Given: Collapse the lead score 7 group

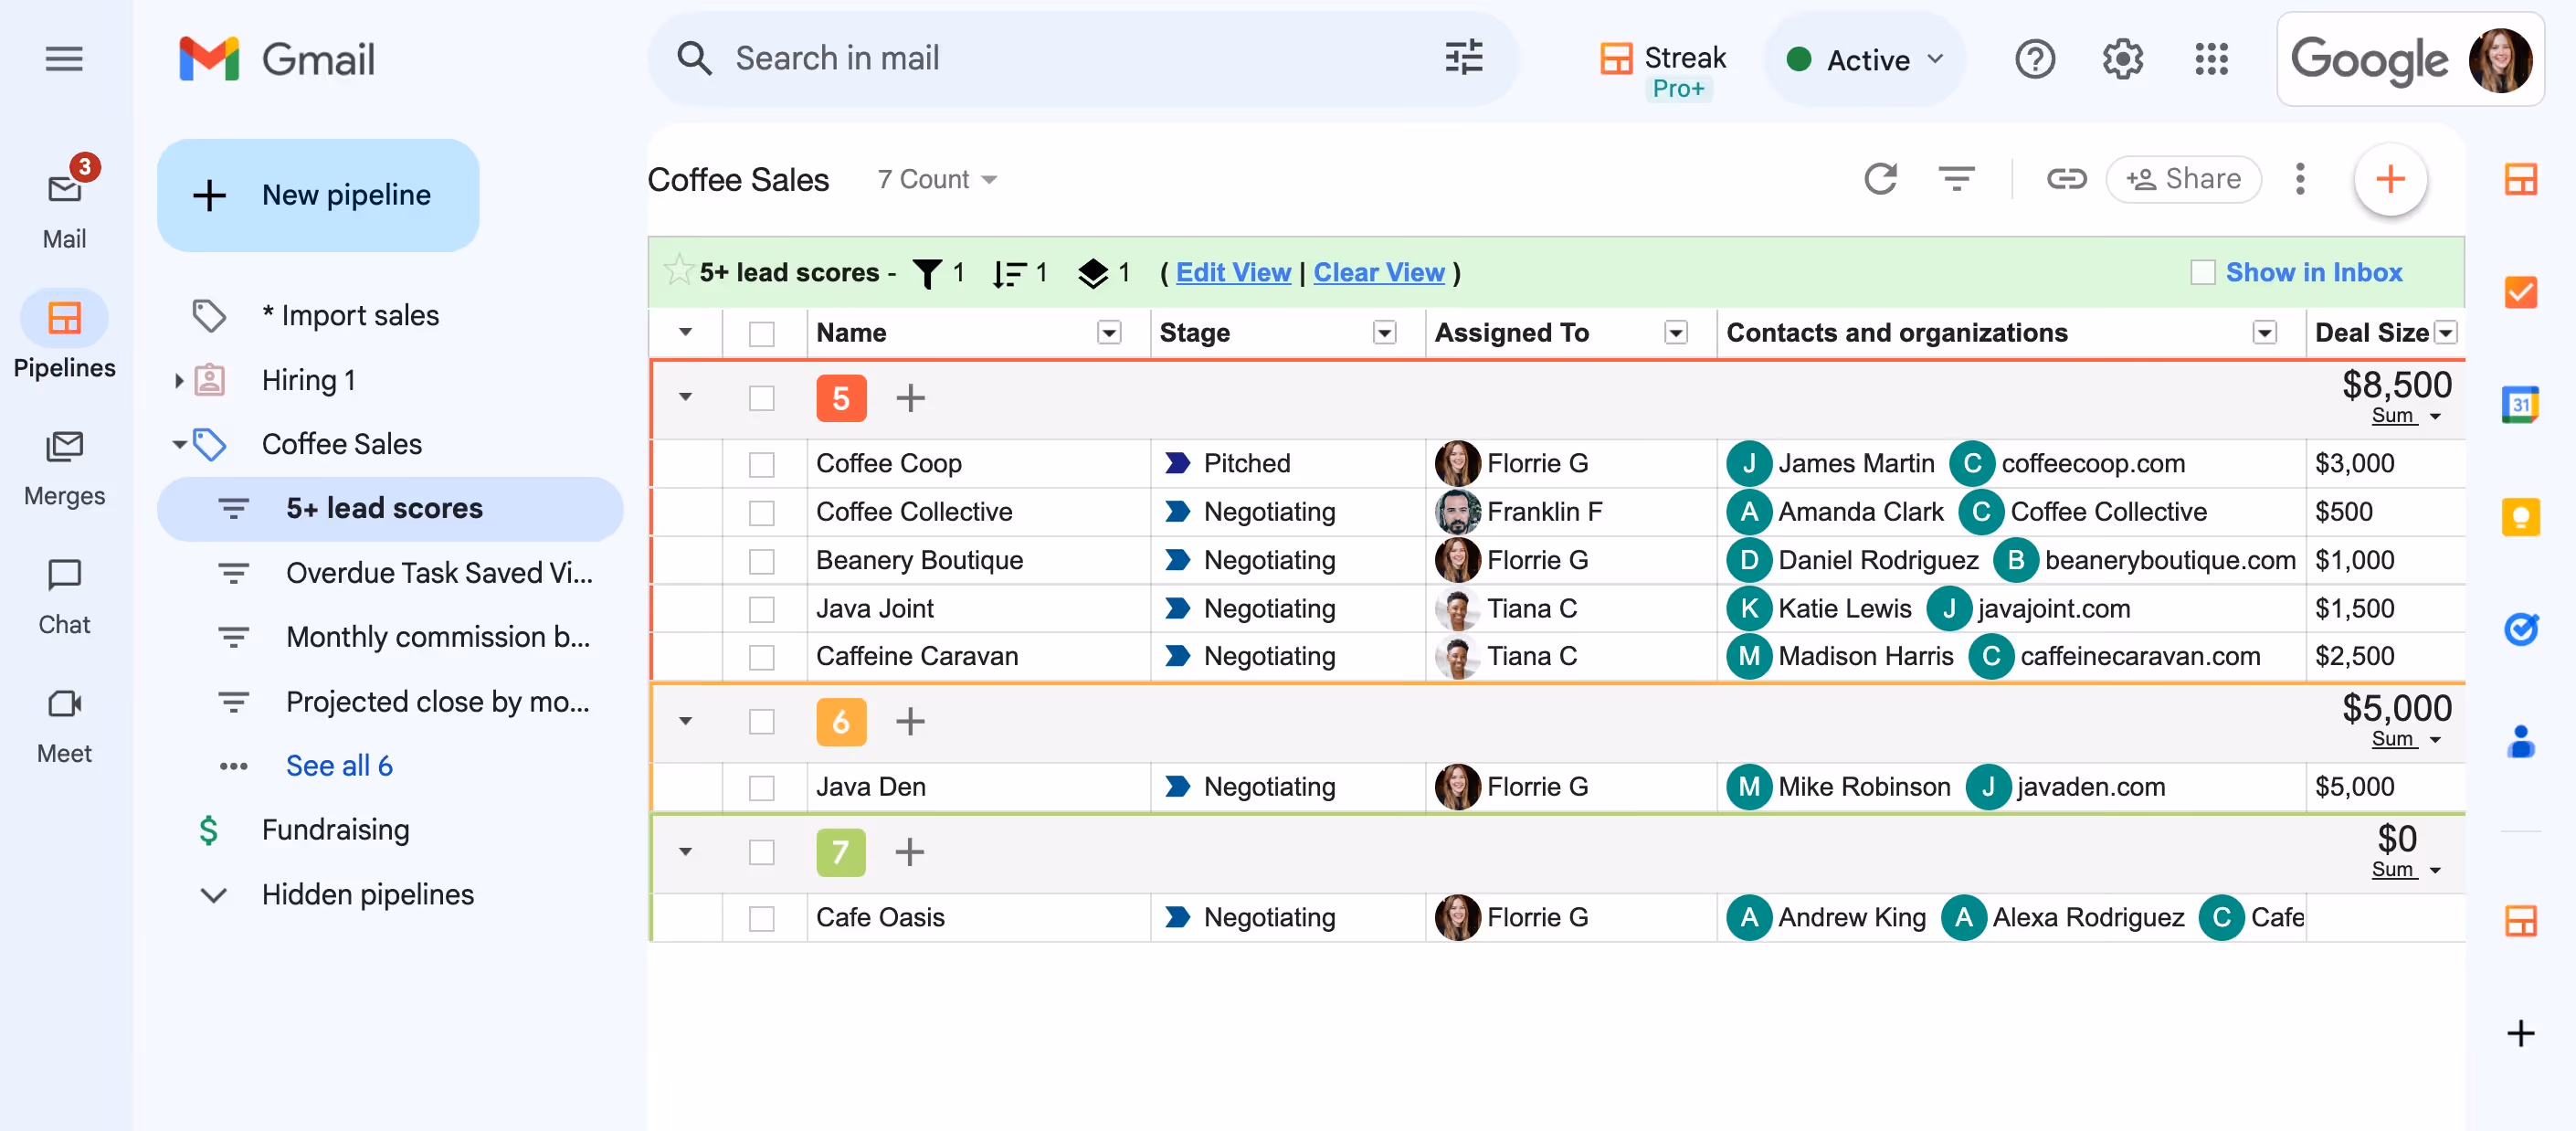Looking at the screenshot, I should click(685, 852).
